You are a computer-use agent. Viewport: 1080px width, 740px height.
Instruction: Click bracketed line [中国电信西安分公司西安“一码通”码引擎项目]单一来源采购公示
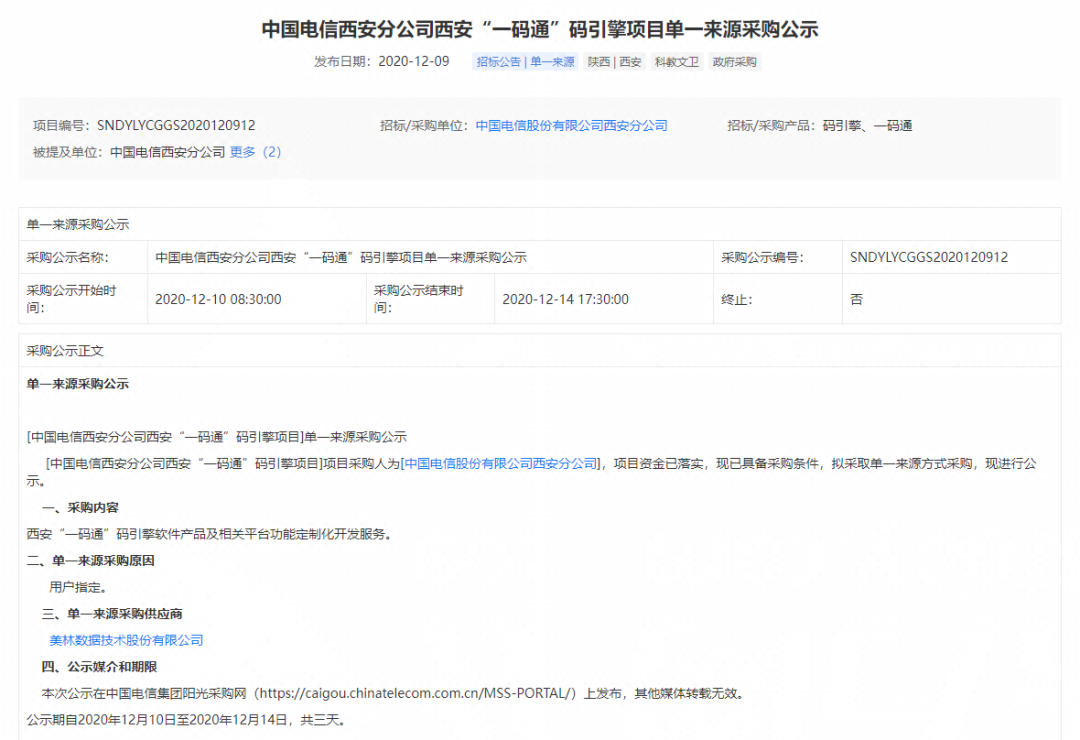[x=217, y=437]
